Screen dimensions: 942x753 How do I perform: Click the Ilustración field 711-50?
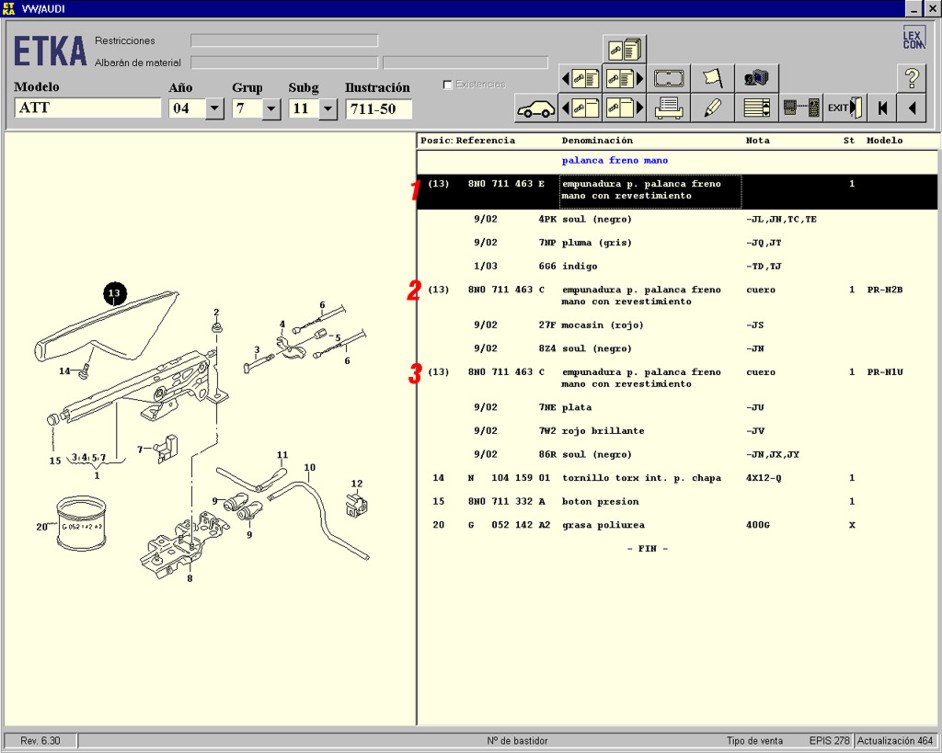pos(378,109)
